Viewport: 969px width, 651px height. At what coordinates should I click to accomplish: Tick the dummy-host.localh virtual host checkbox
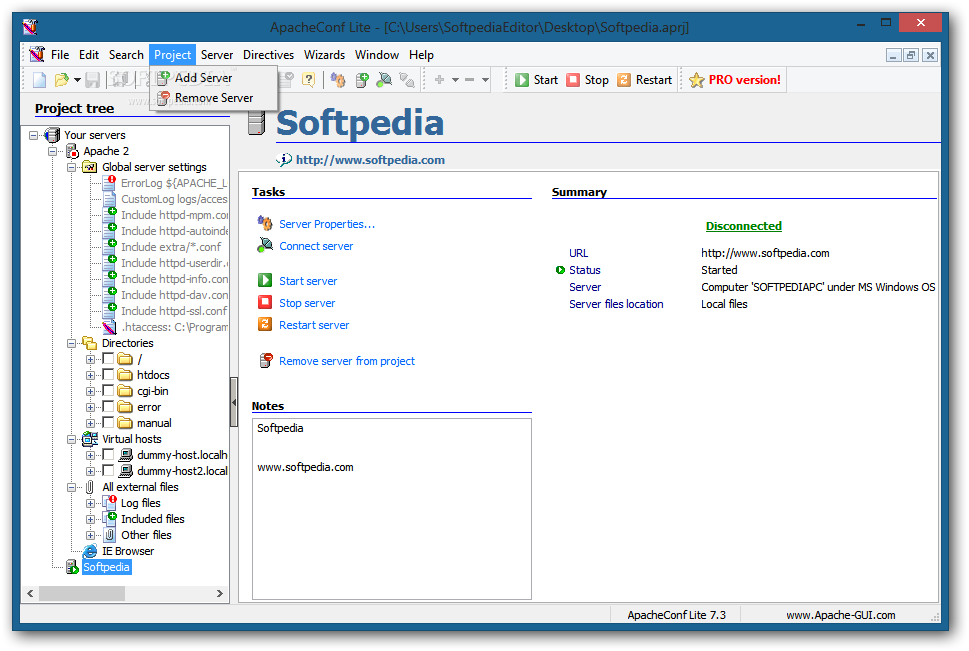108,455
